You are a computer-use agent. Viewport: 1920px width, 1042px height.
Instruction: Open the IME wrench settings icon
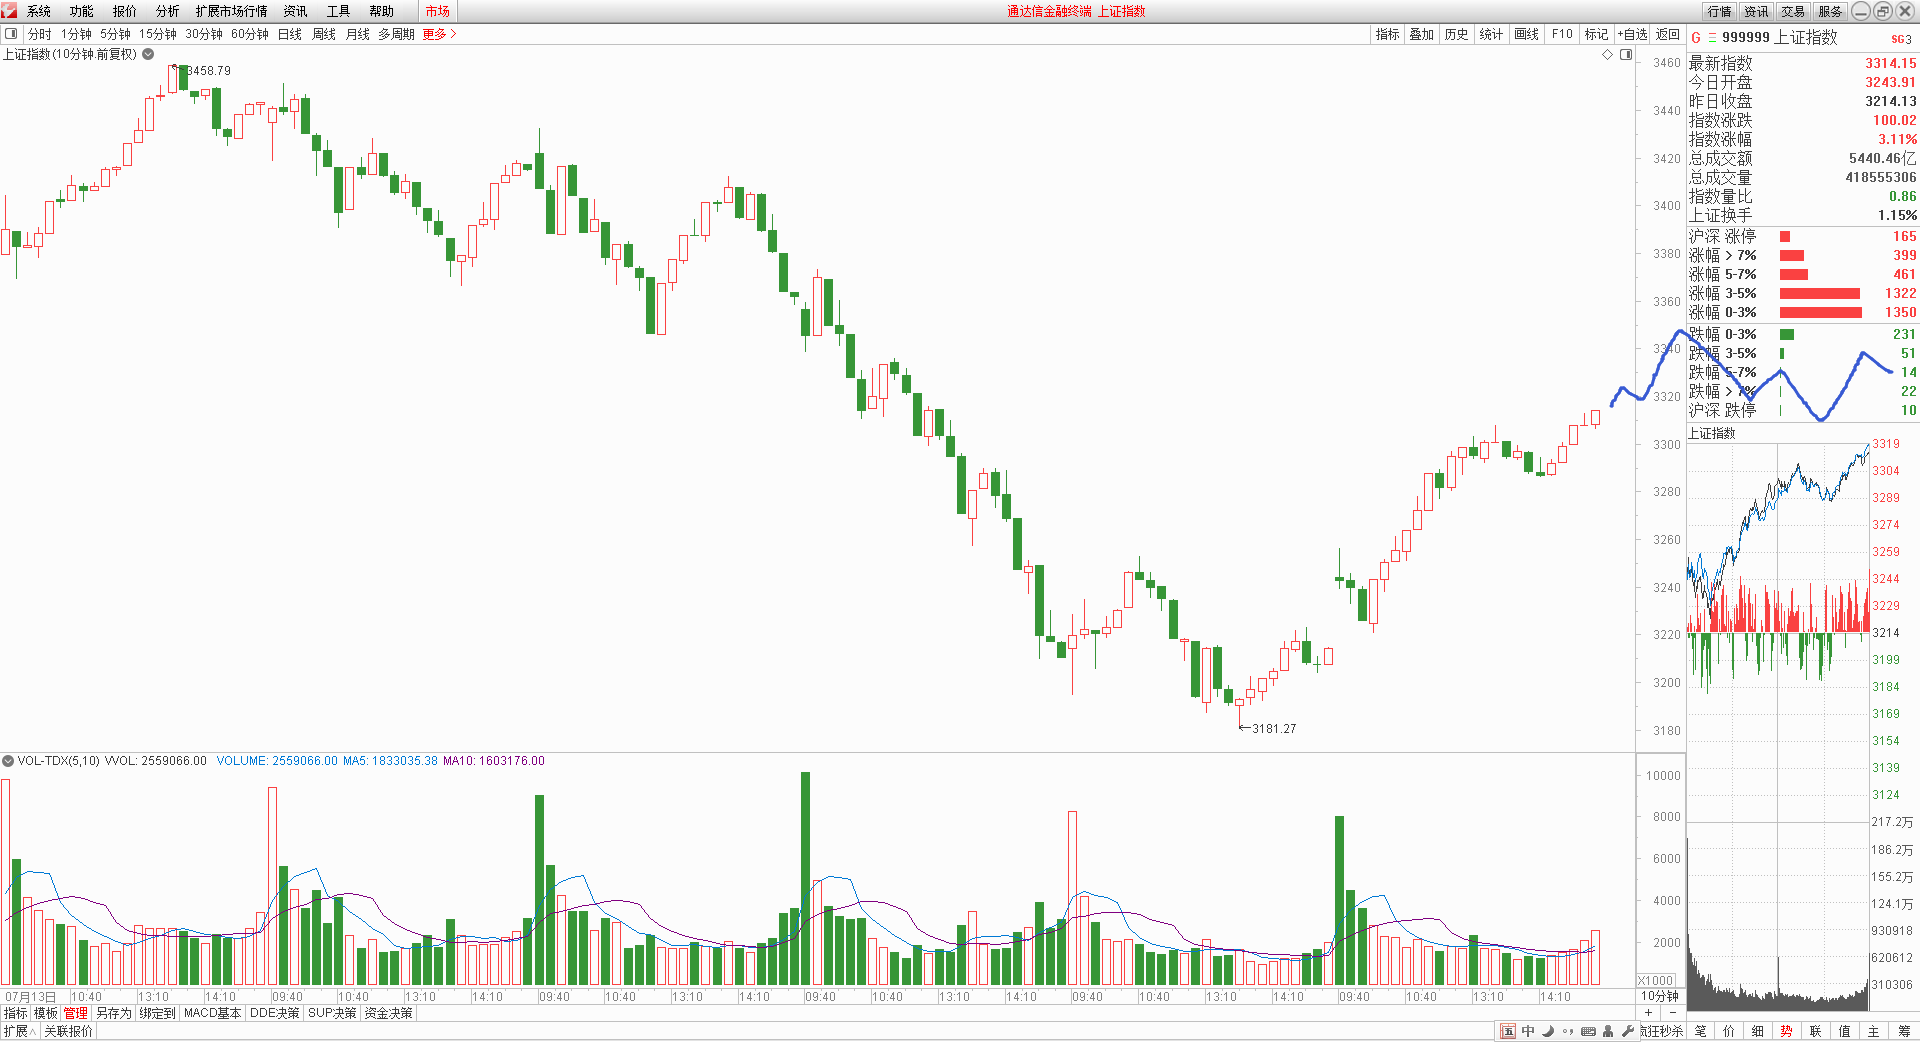point(1628,1031)
